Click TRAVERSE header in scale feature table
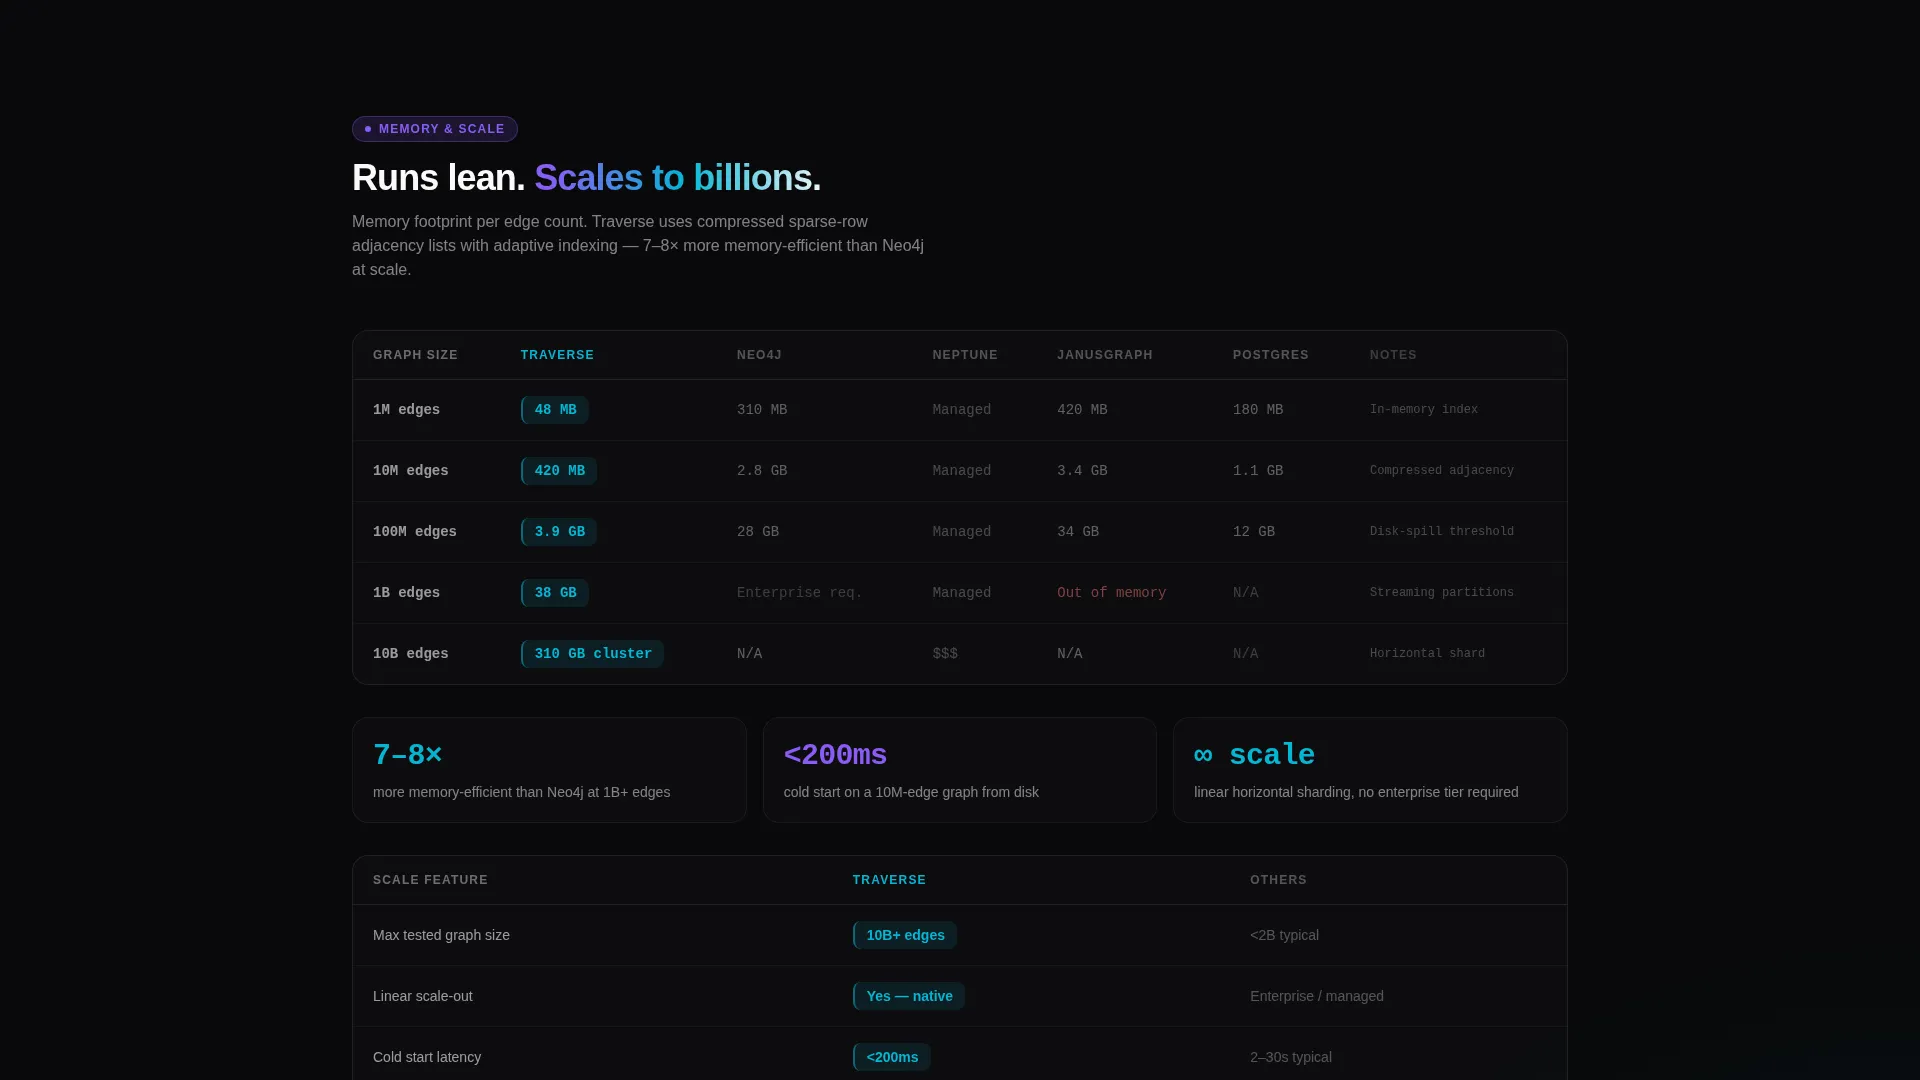 [x=889, y=880]
